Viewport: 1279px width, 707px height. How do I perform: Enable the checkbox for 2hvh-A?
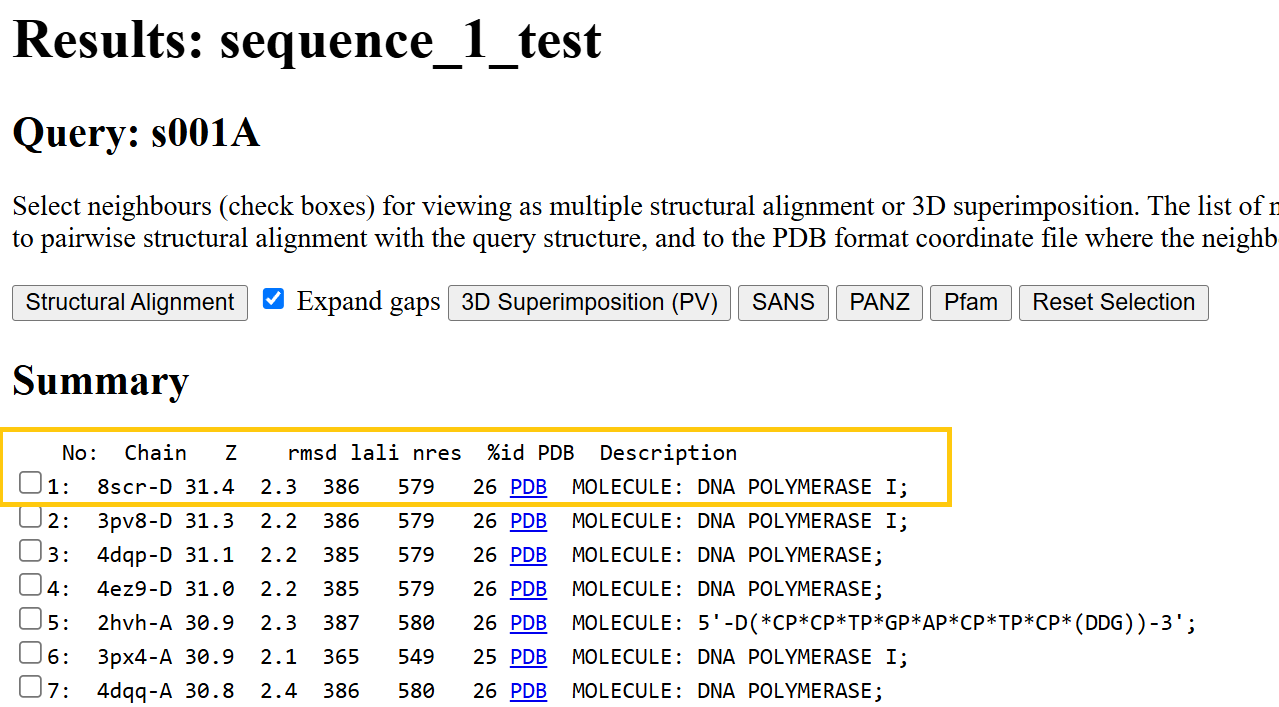click(31, 620)
